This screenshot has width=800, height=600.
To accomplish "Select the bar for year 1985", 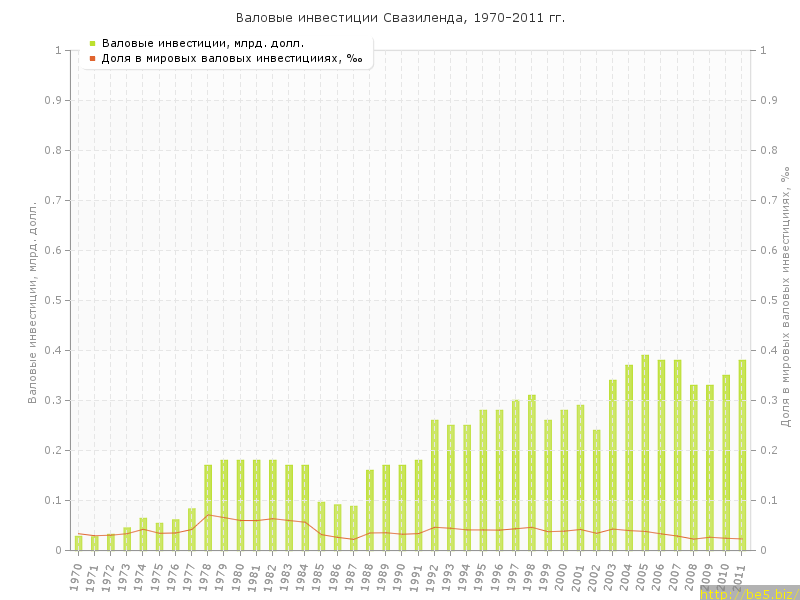I will [x=321, y=526].
